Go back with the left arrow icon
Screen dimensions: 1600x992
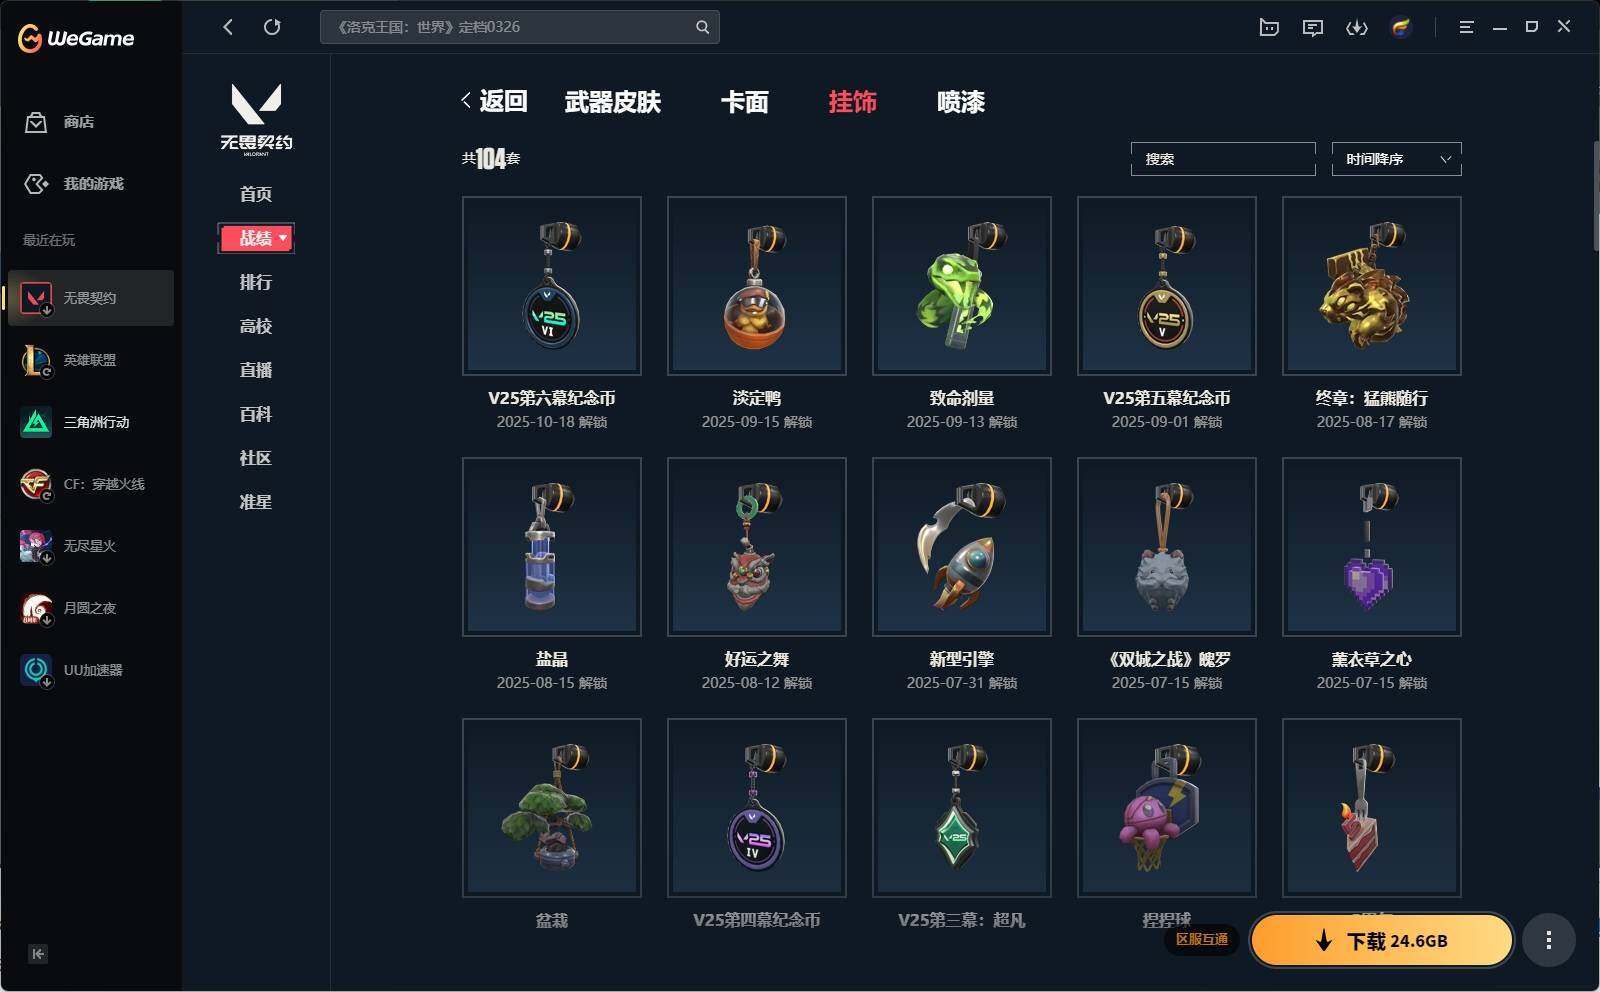pos(228,27)
